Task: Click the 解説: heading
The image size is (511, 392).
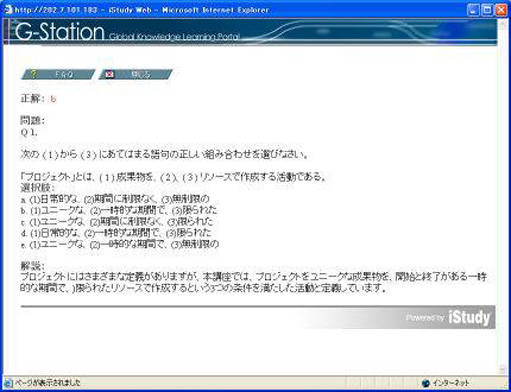Action: pyautogui.click(x=32, y=266)
